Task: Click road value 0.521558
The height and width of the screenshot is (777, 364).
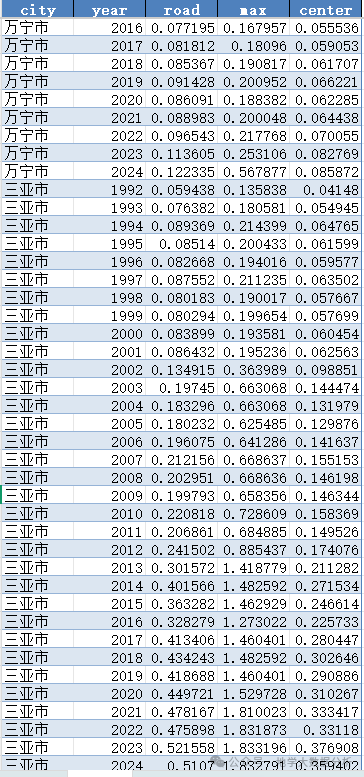Action: 181,747
